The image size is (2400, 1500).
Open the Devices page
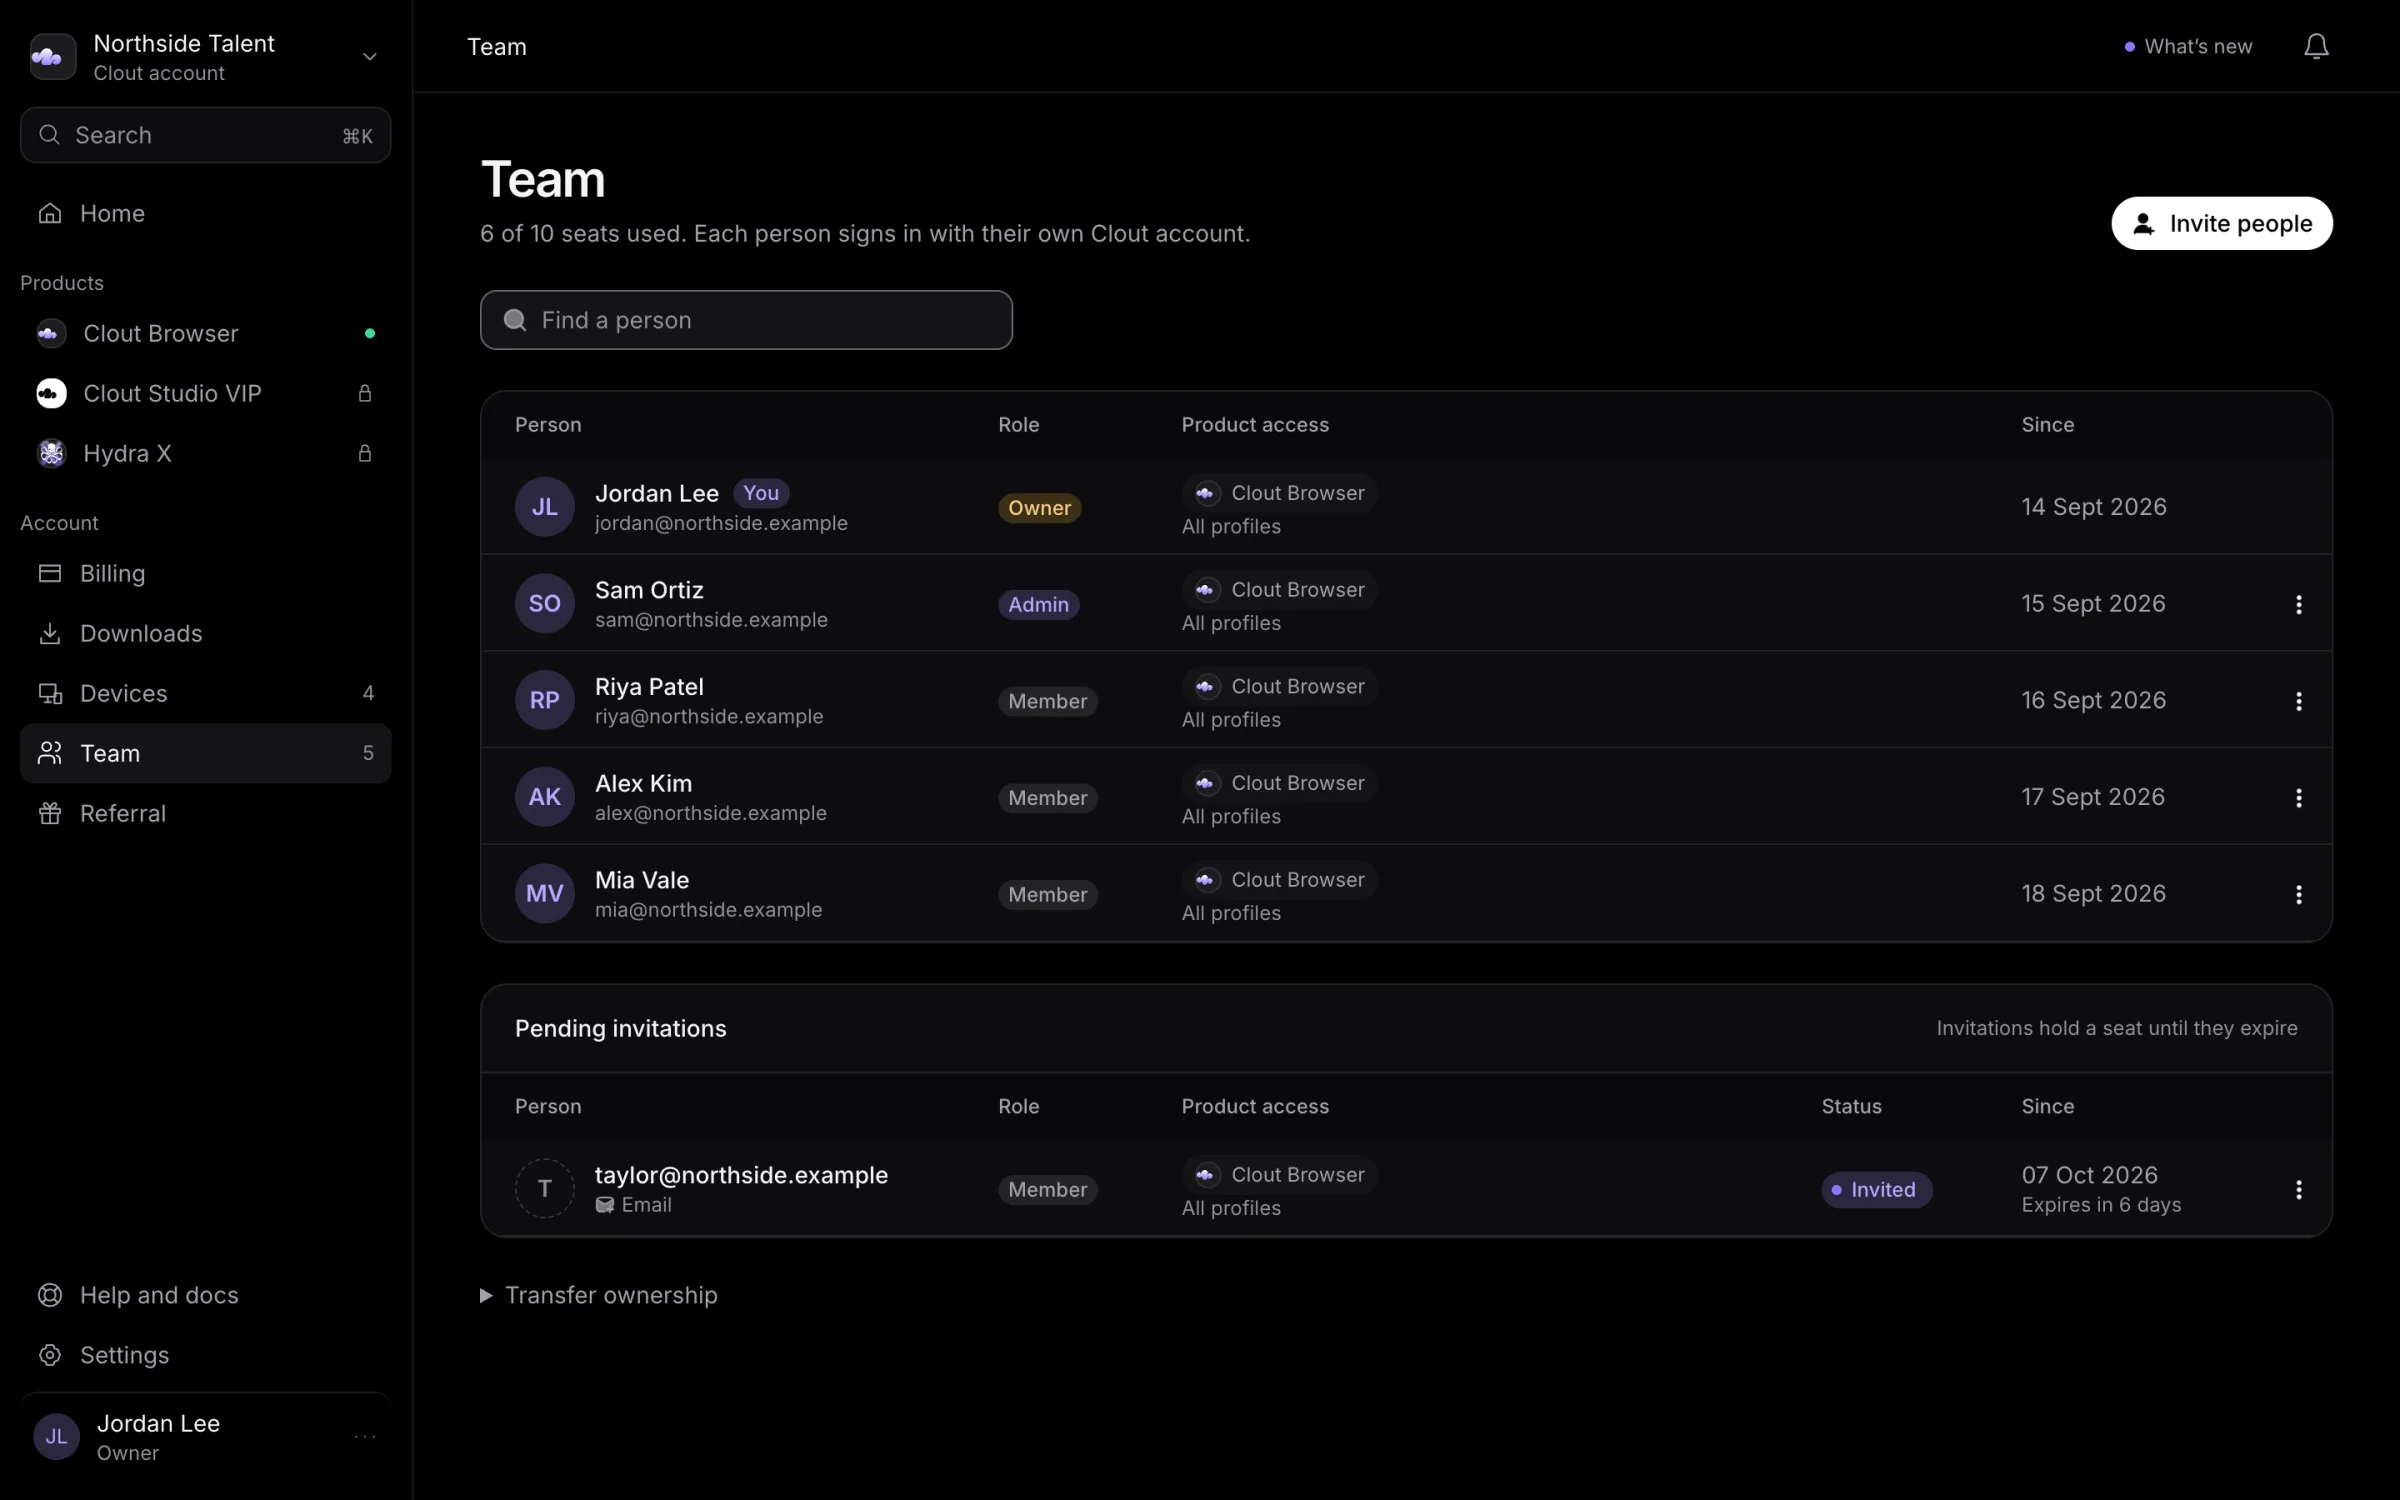205,693
